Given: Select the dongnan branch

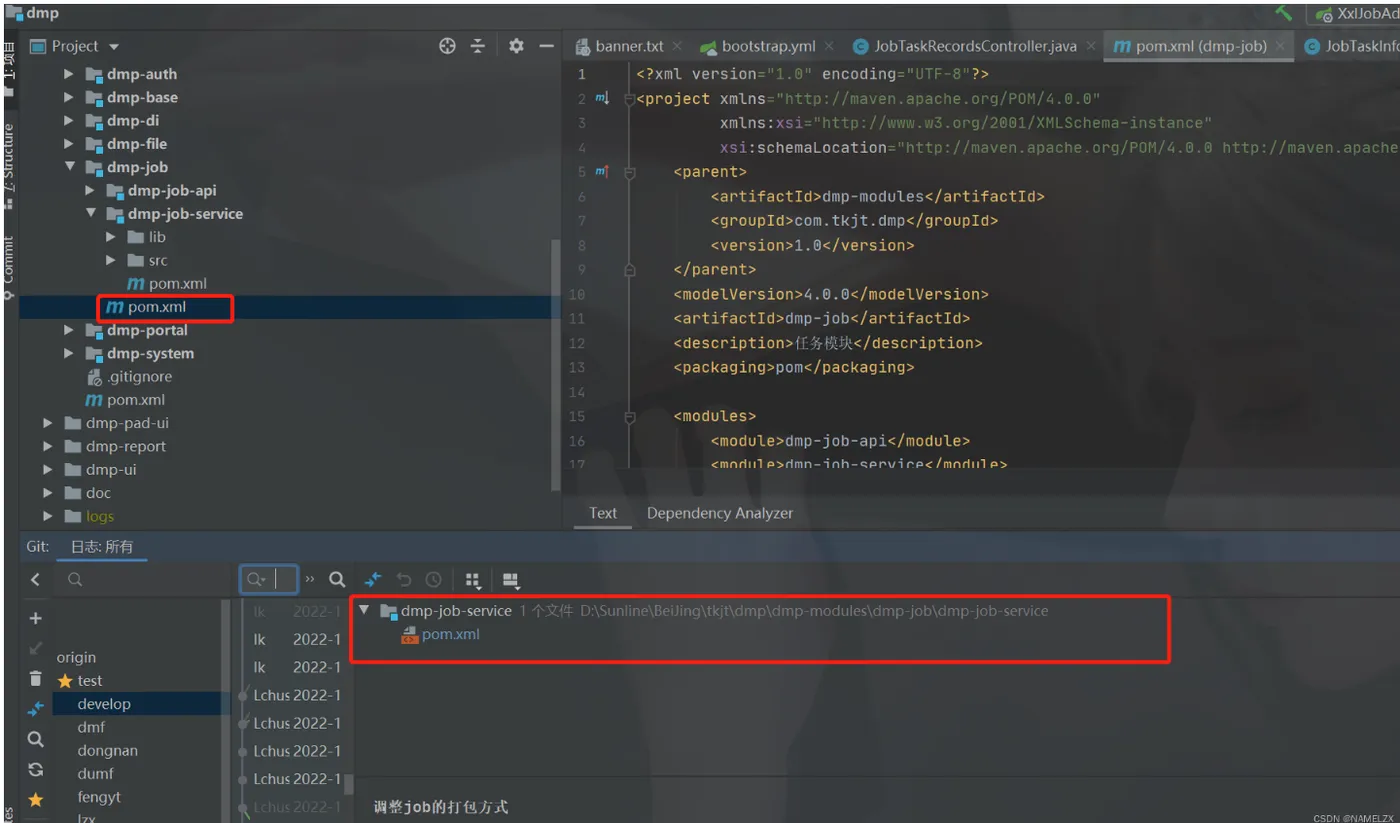Looking at the screenshot, I should tap(107, 750).
